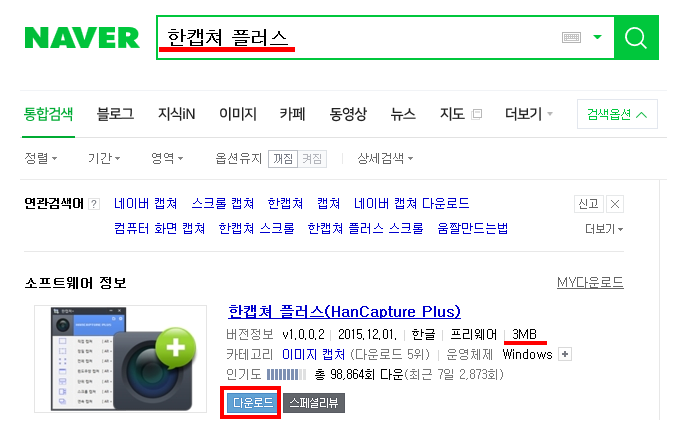Set 옵션유지 to 꺼짐

283,159
